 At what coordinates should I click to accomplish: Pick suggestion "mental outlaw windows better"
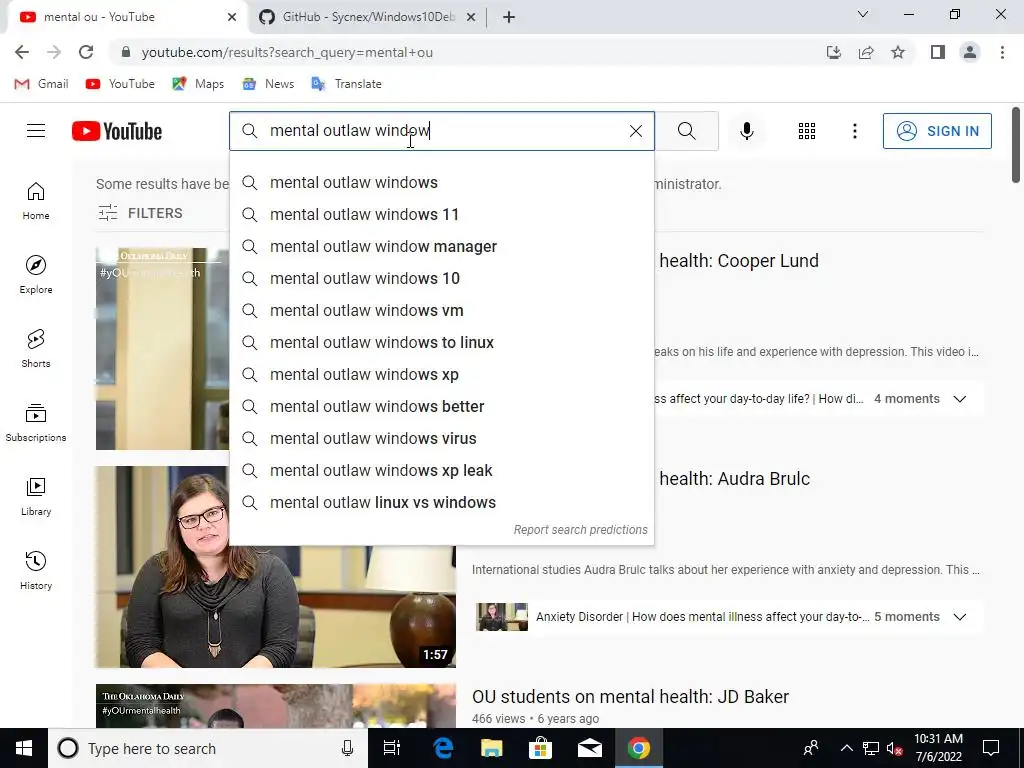pyautogui.click(x=441, y=406)
